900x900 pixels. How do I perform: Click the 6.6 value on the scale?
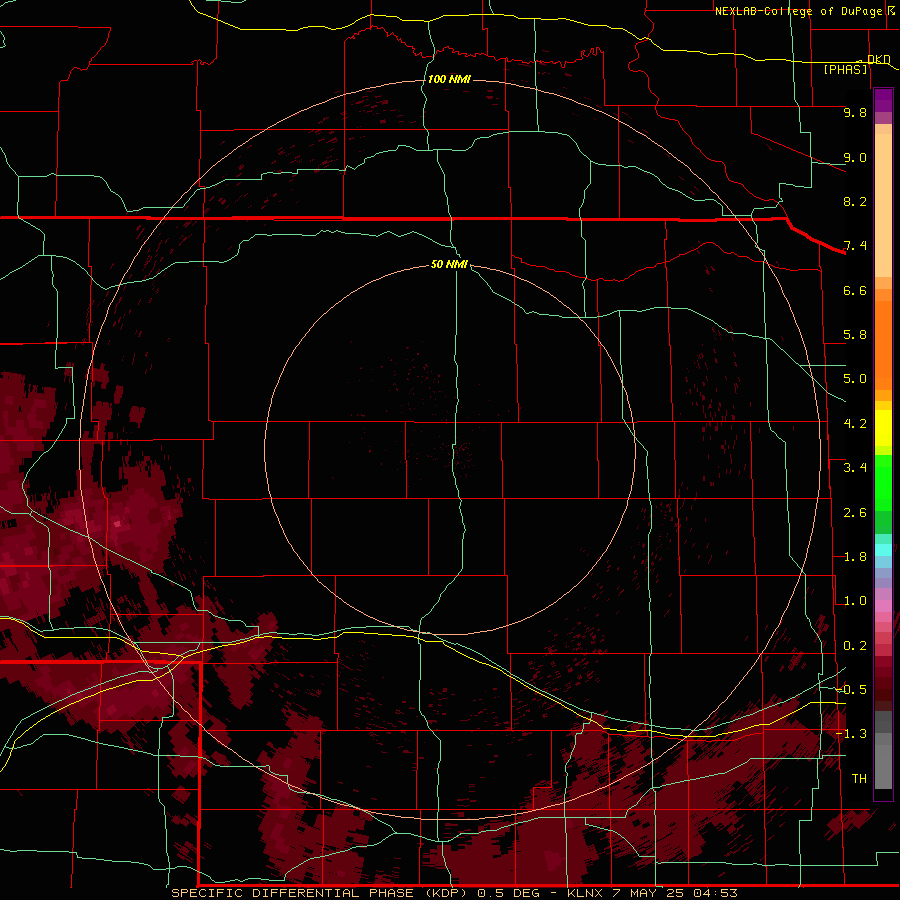click(855, 290)
